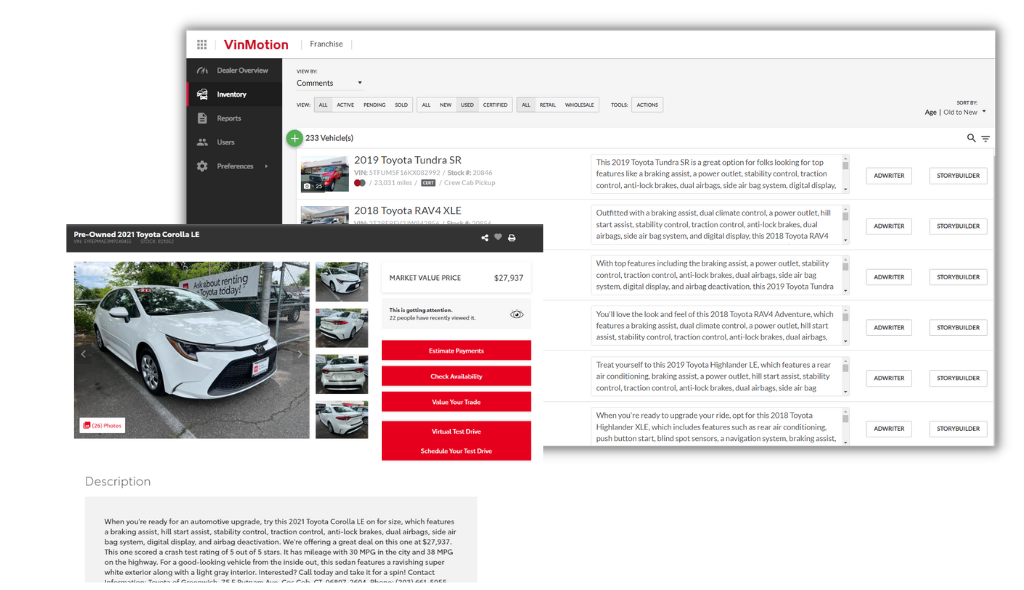Image resolution: width=1024 pixels, height=590 pixels.
Task: Open the ACTIONS tools button
Action: click(x=647, y=105)
